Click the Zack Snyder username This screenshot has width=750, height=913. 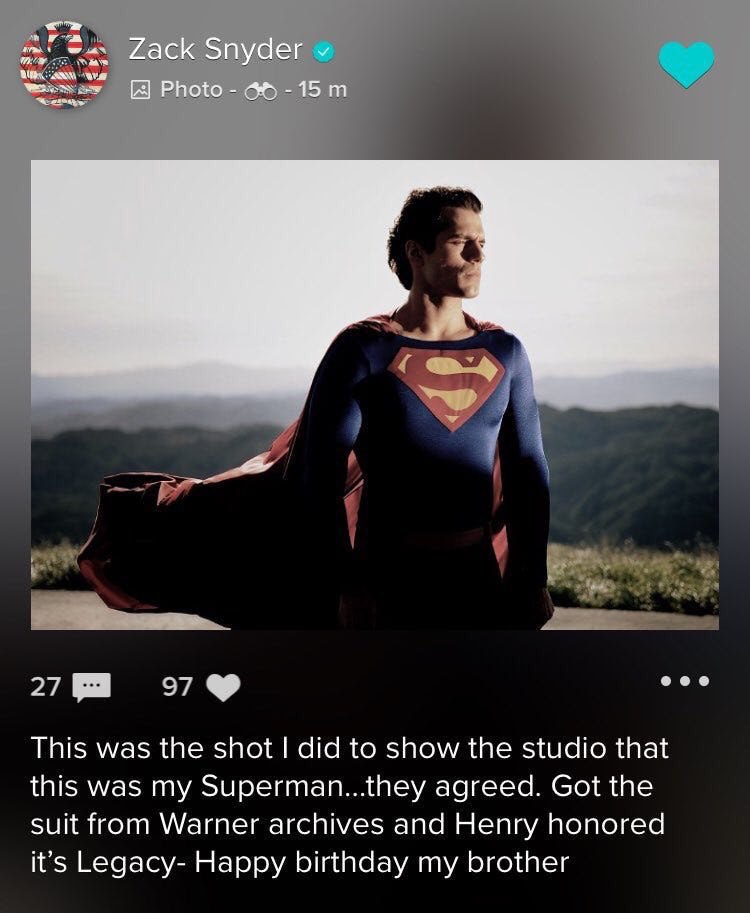tap(215, 49)
